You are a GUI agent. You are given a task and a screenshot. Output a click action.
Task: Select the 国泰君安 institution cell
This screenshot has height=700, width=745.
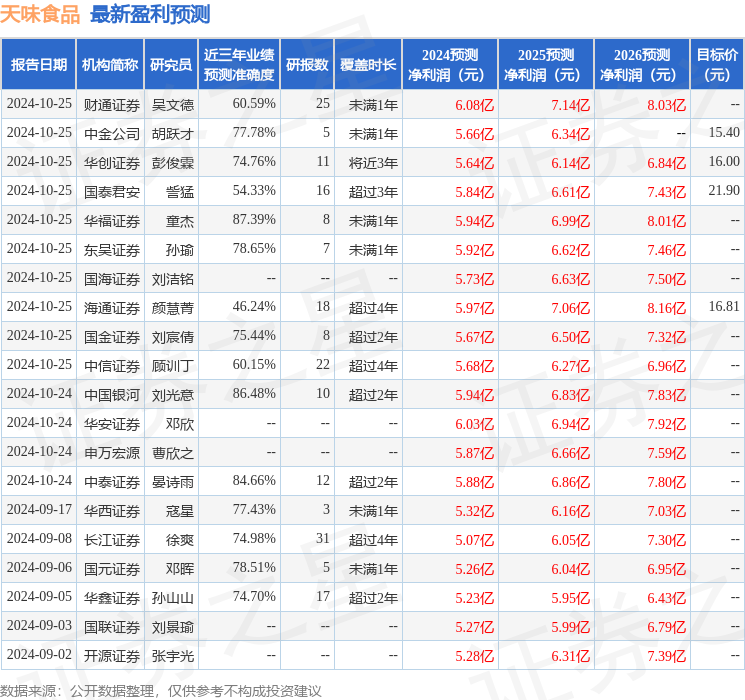coord(112,192)
